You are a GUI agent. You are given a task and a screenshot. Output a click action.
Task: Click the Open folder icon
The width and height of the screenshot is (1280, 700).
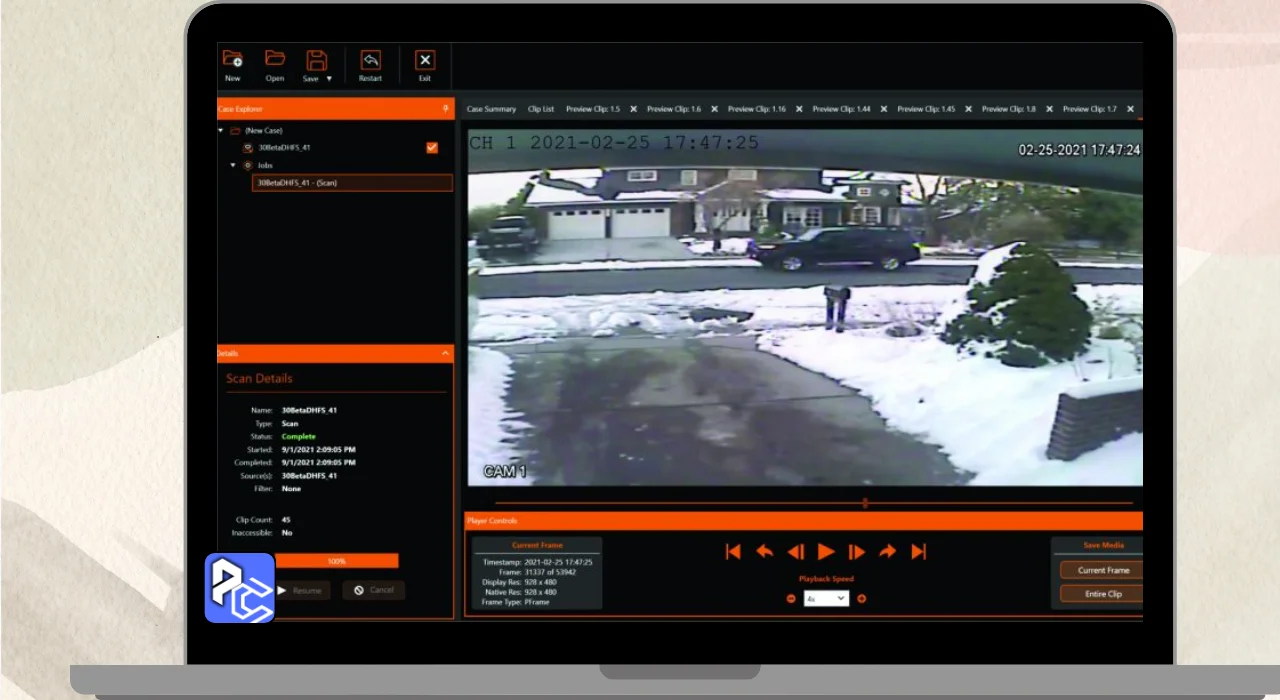pos(275,61)
